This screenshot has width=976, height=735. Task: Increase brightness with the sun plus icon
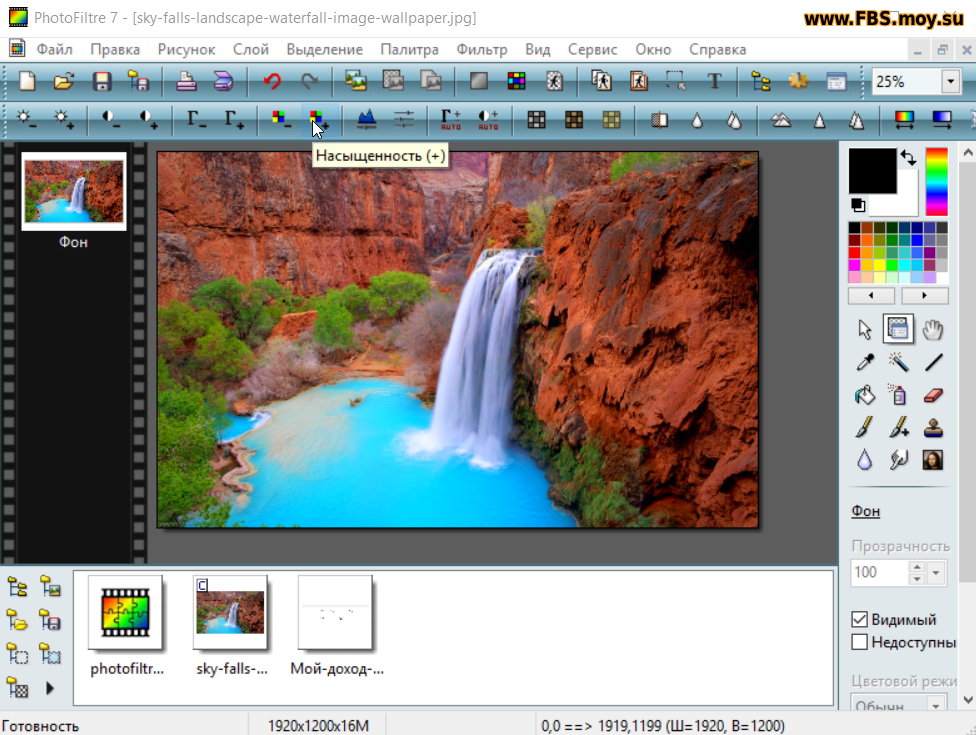tap(63, 118)
